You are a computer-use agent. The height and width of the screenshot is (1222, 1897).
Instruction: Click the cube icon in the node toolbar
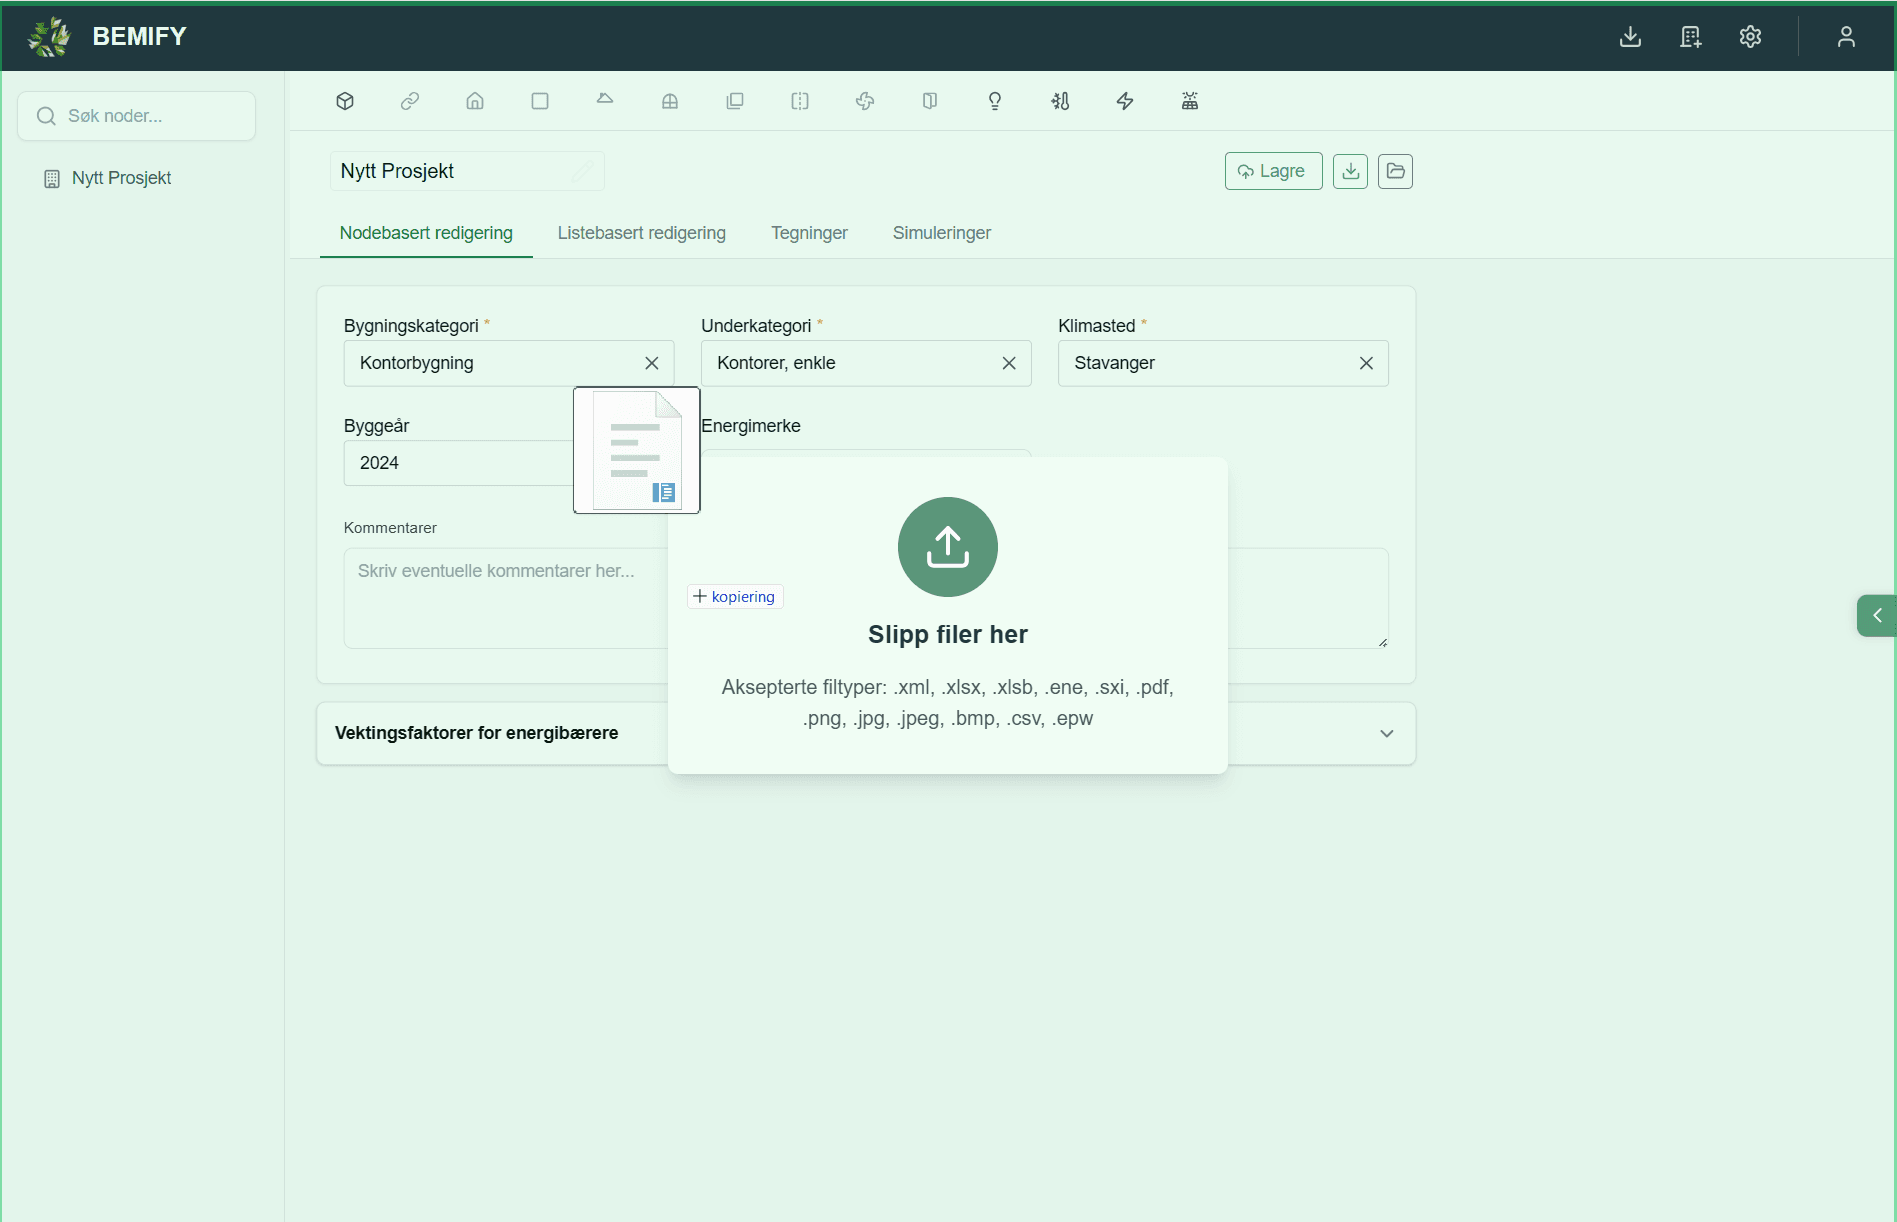pos(345,101)
